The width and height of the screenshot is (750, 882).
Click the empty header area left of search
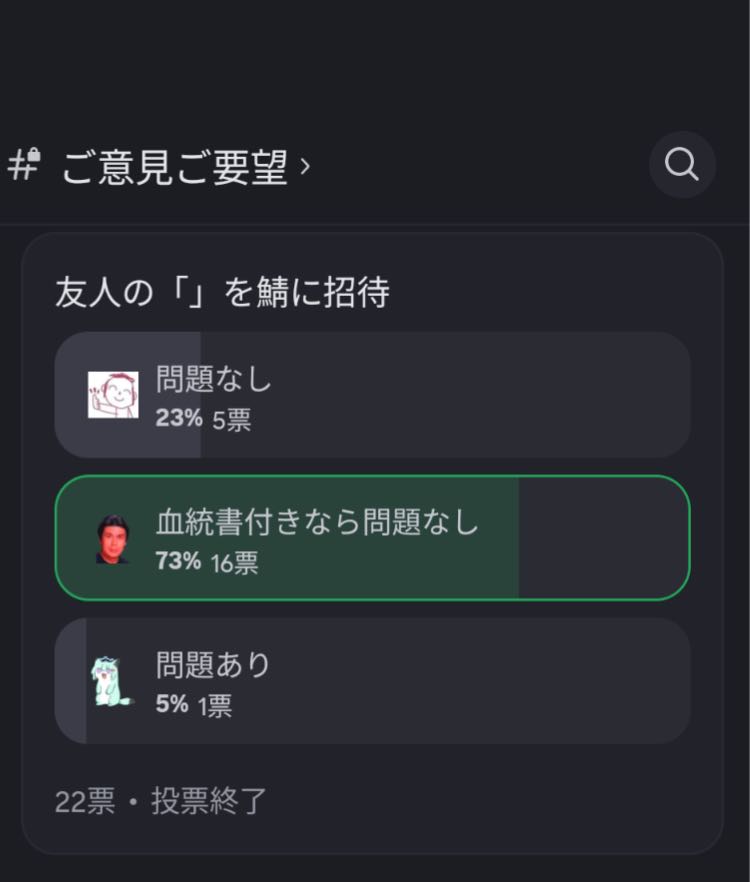(x=480, y=166)
